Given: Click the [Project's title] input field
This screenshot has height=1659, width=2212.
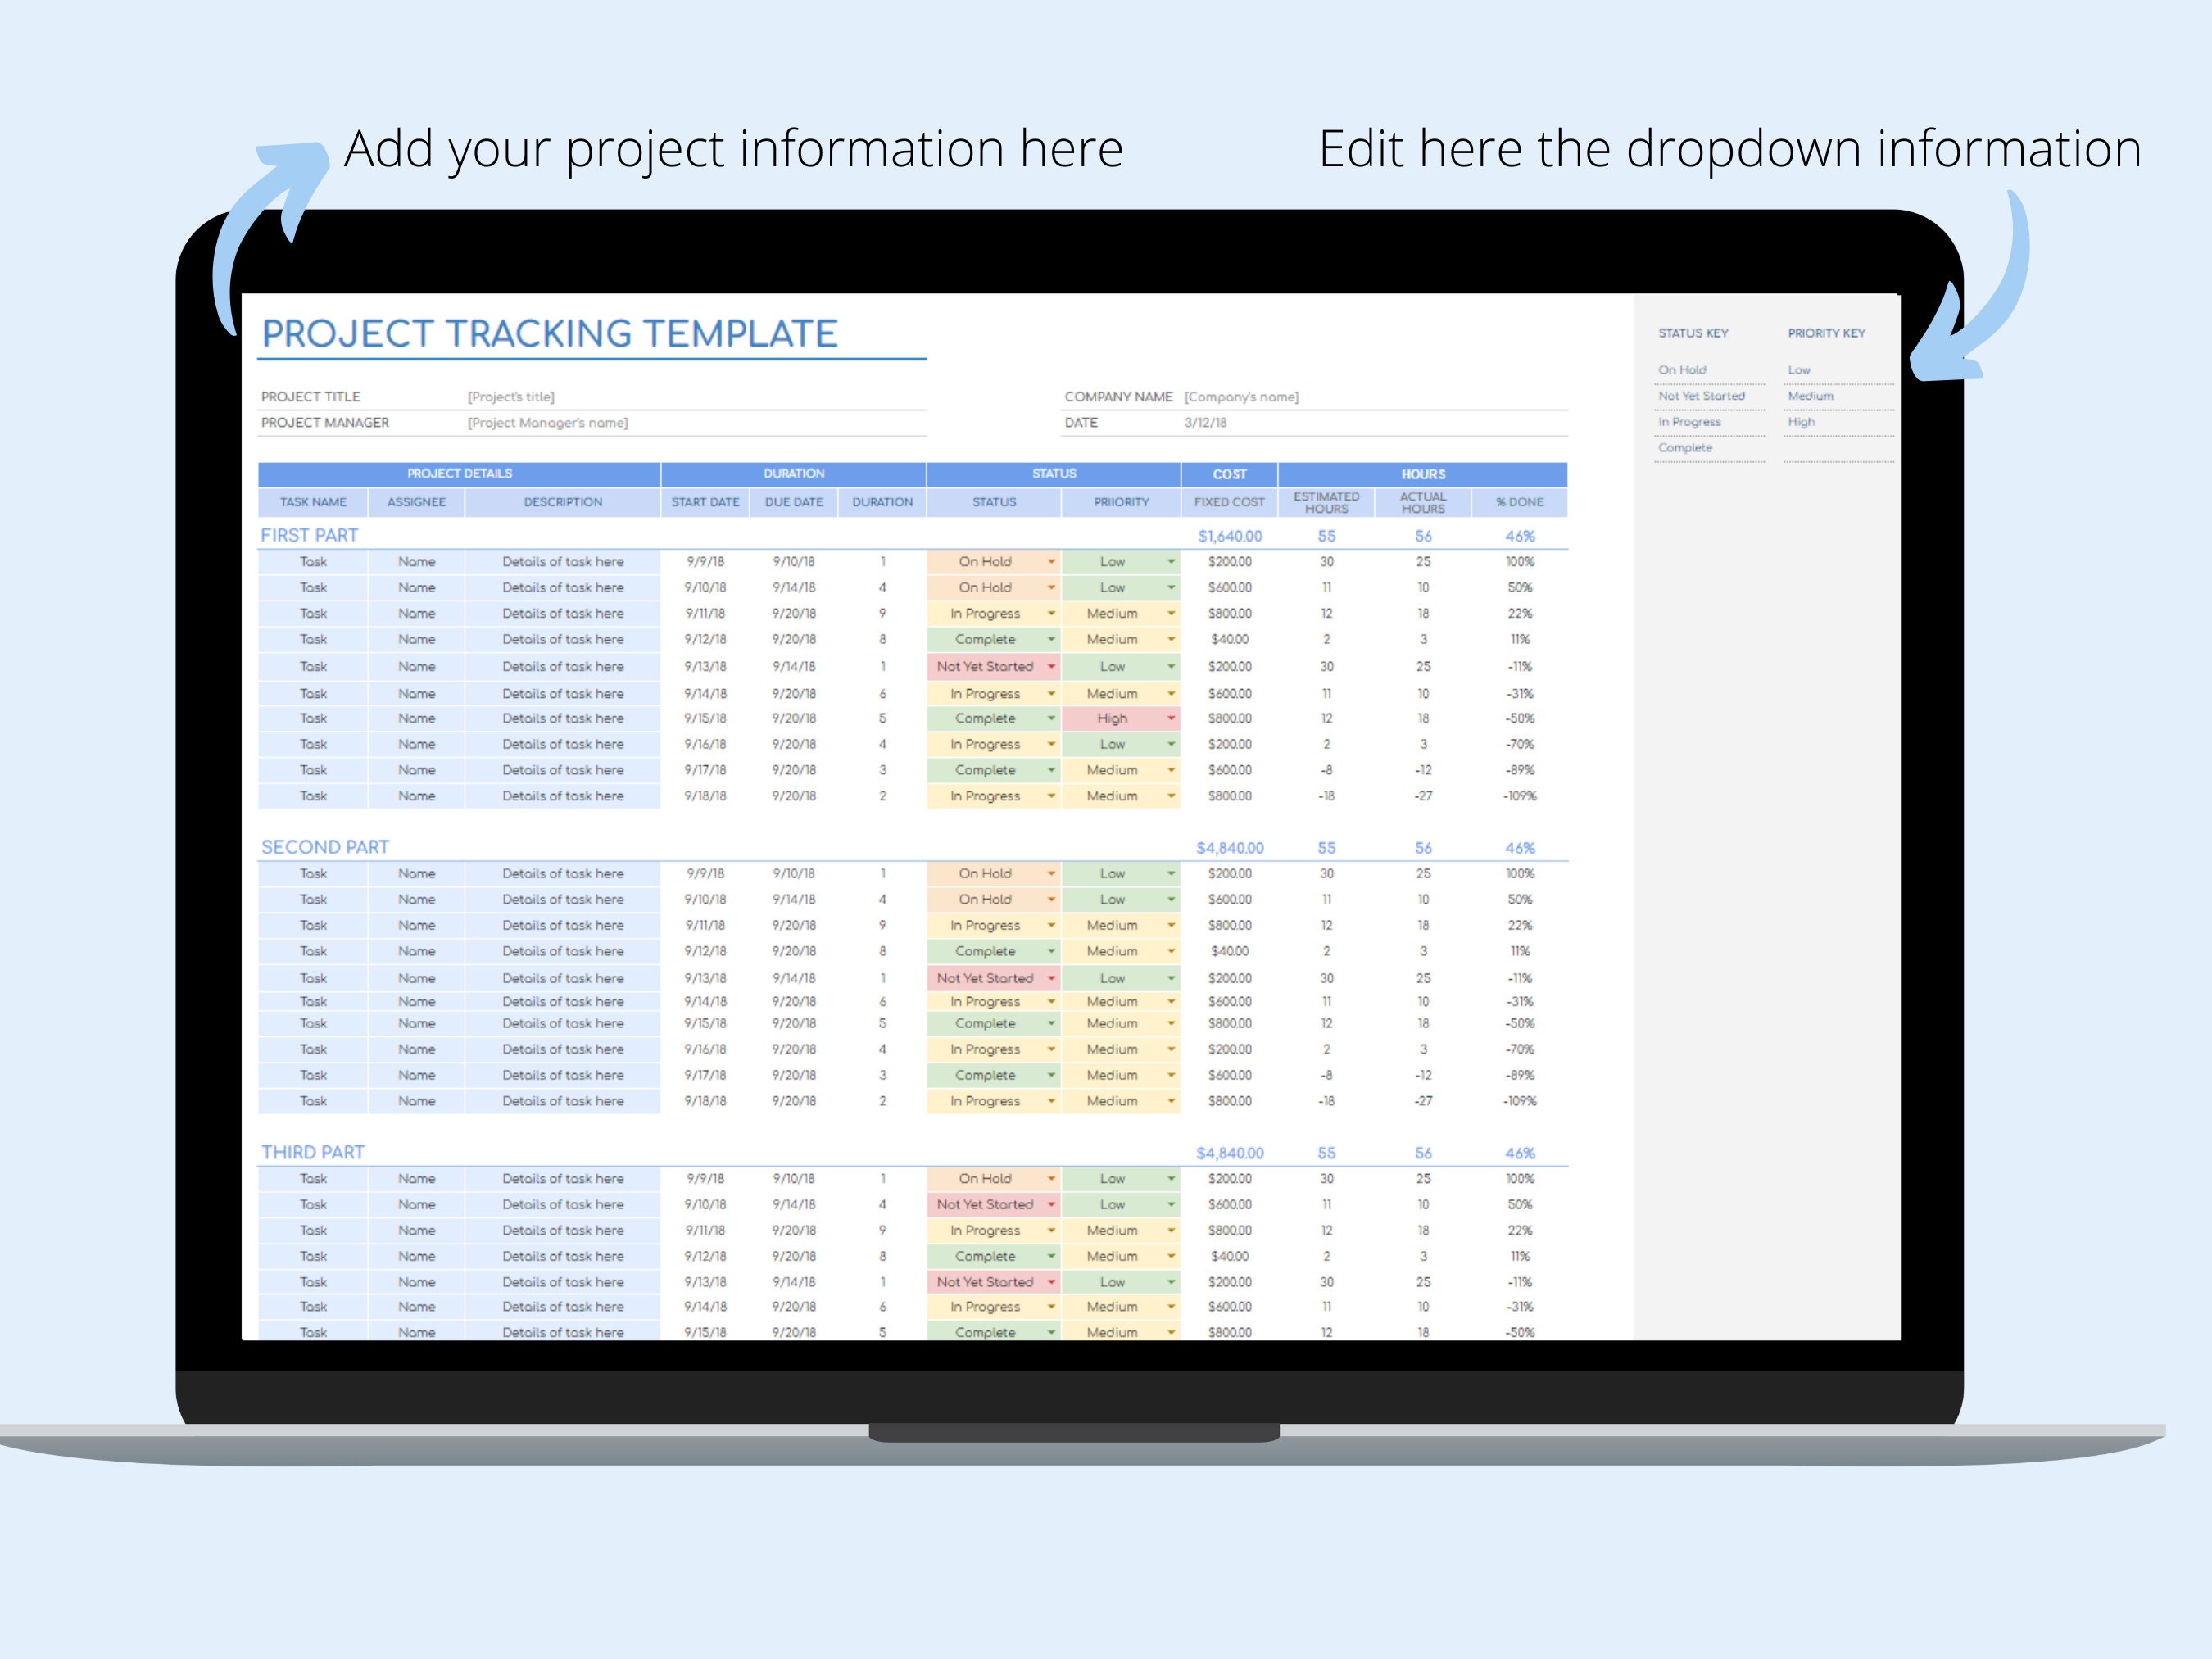Looking at the screenshot, I should (510, 396).
